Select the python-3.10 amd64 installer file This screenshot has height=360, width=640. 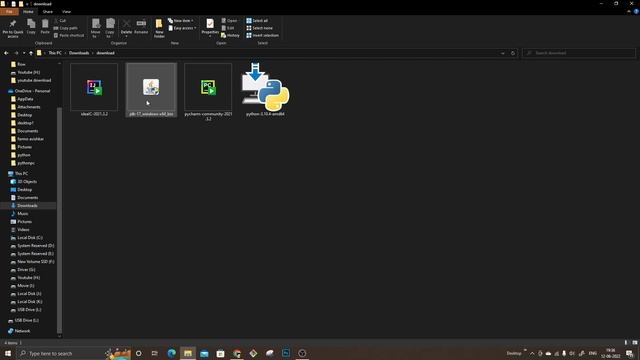265,90
